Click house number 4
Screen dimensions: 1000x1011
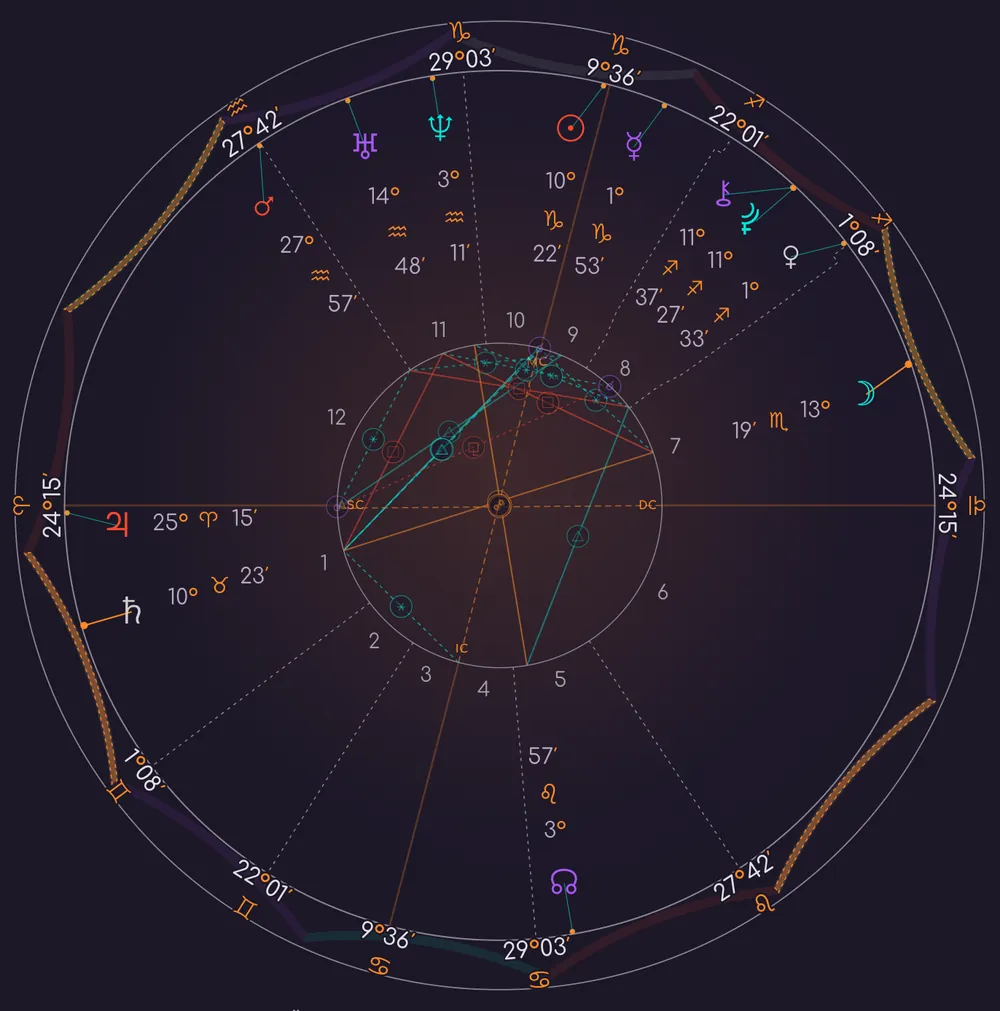484,689
